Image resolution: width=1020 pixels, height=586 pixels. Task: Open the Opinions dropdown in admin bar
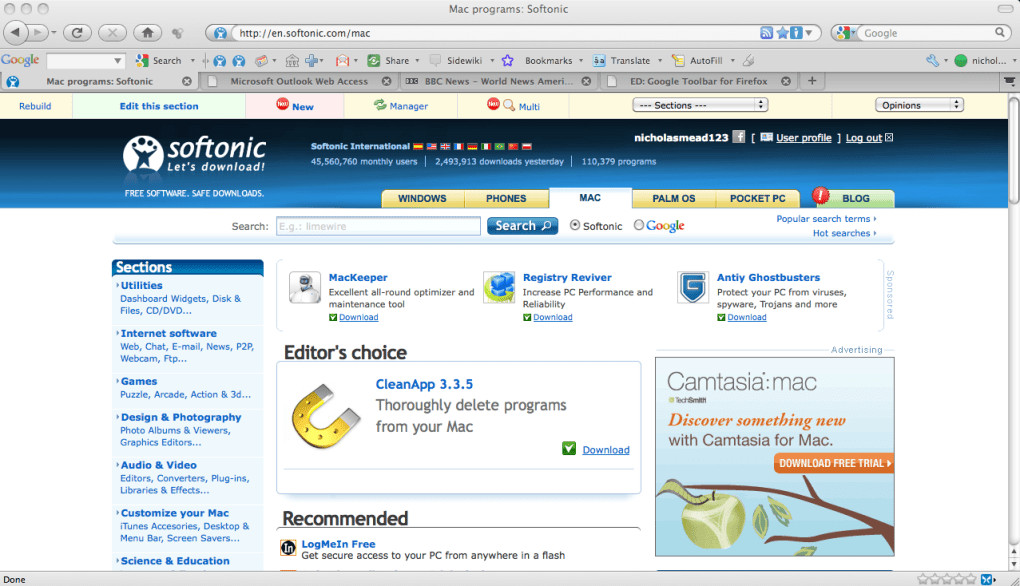(x=919, y=105)
